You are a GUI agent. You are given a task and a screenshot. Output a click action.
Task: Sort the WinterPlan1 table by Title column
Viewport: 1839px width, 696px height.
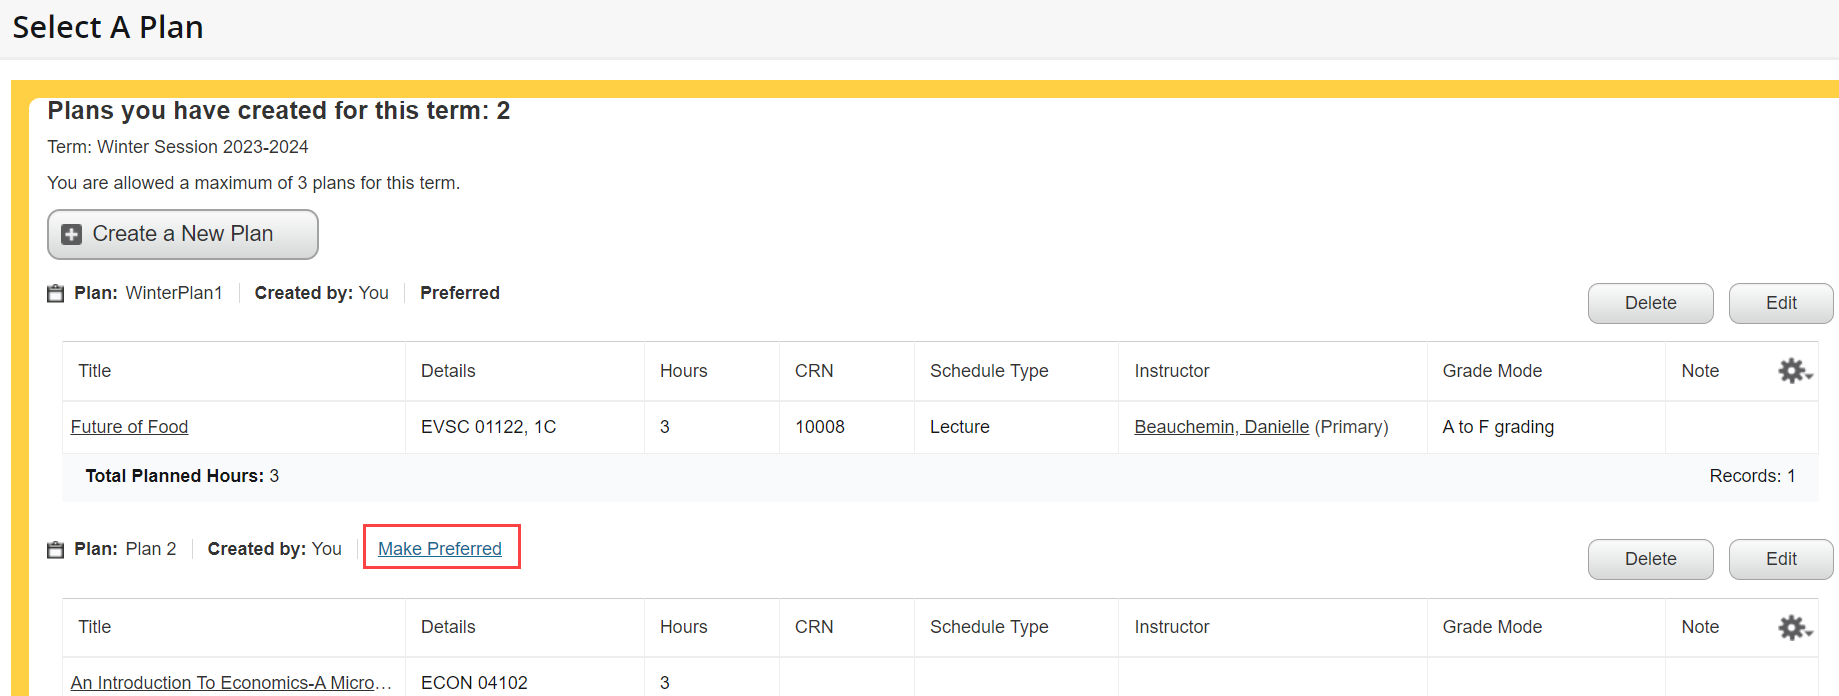coord(95,371)
